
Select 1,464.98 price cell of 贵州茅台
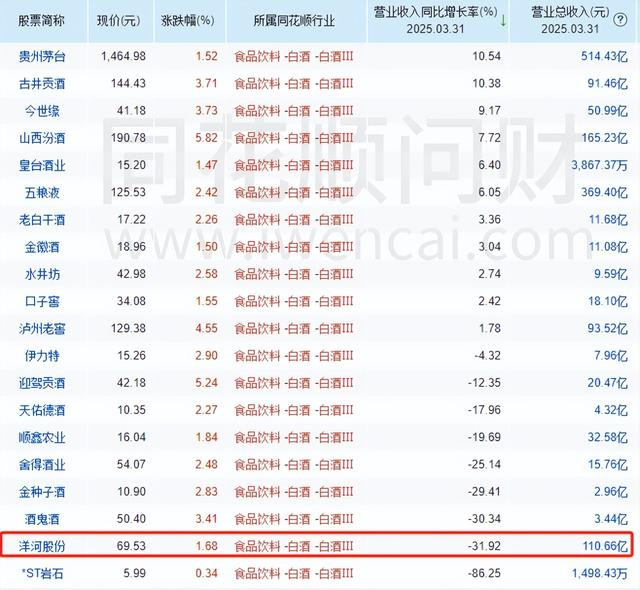coord(123,56)
